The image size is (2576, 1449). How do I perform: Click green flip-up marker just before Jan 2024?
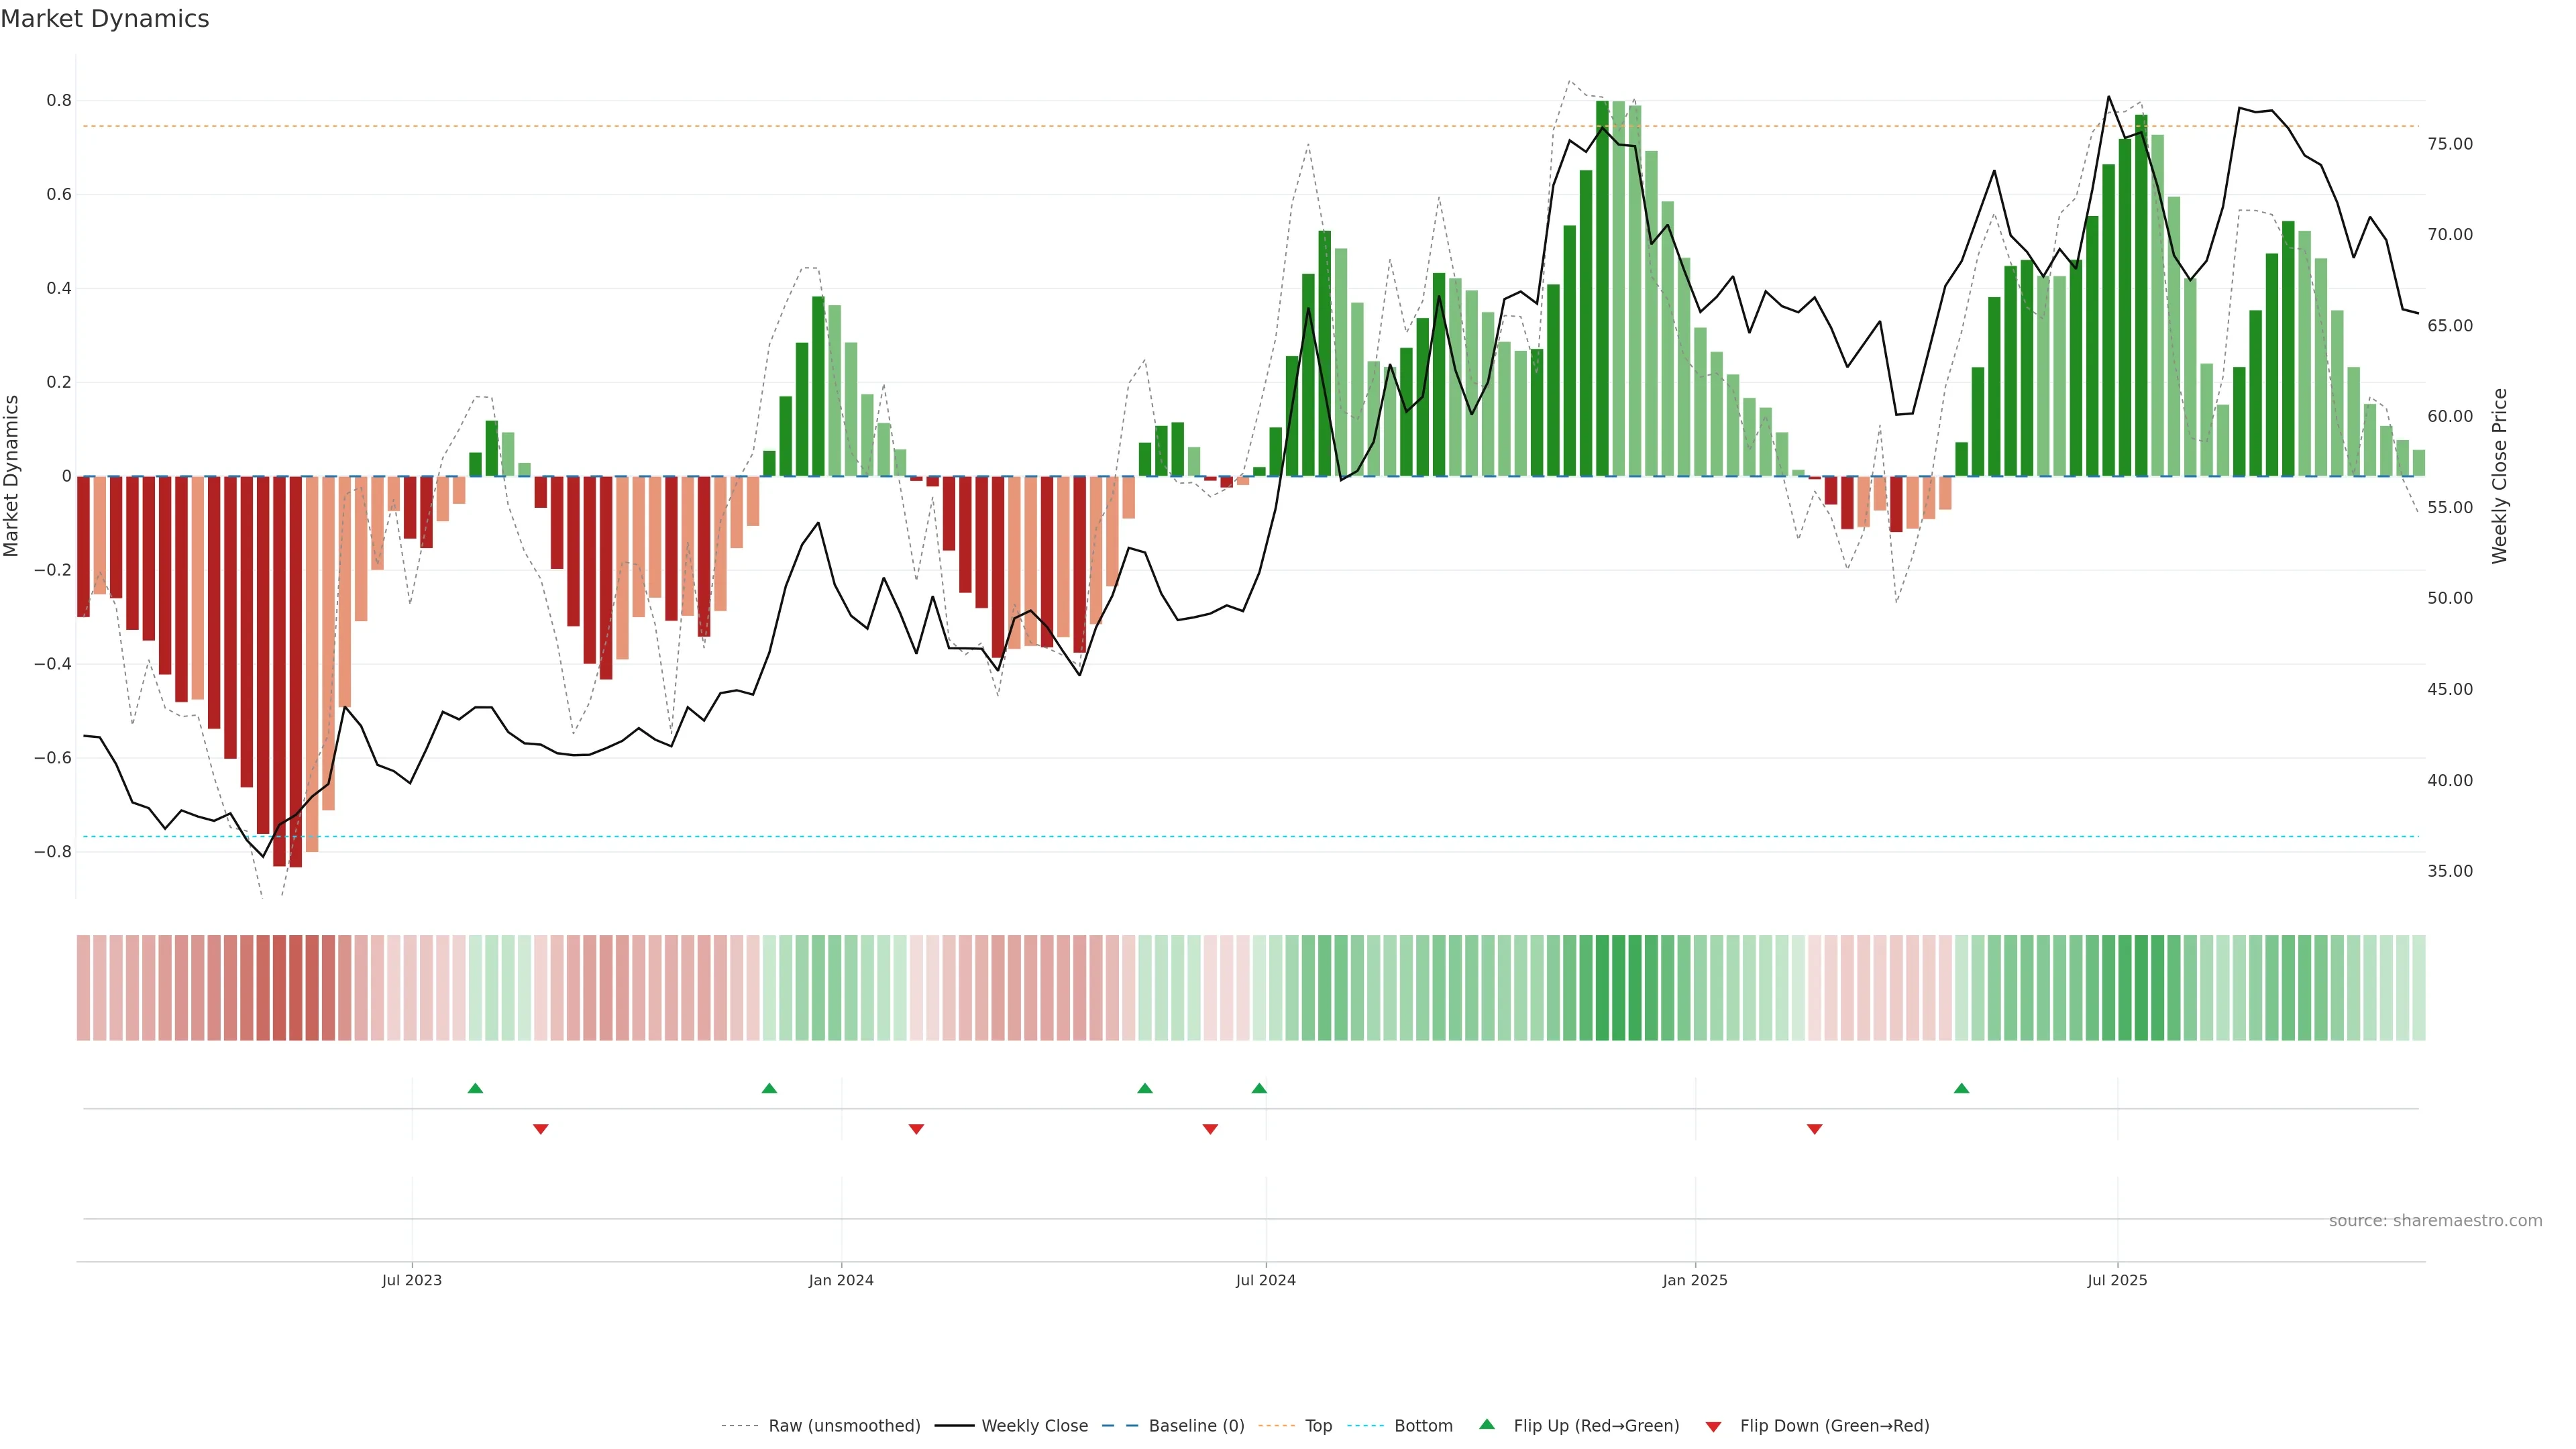769,1088
